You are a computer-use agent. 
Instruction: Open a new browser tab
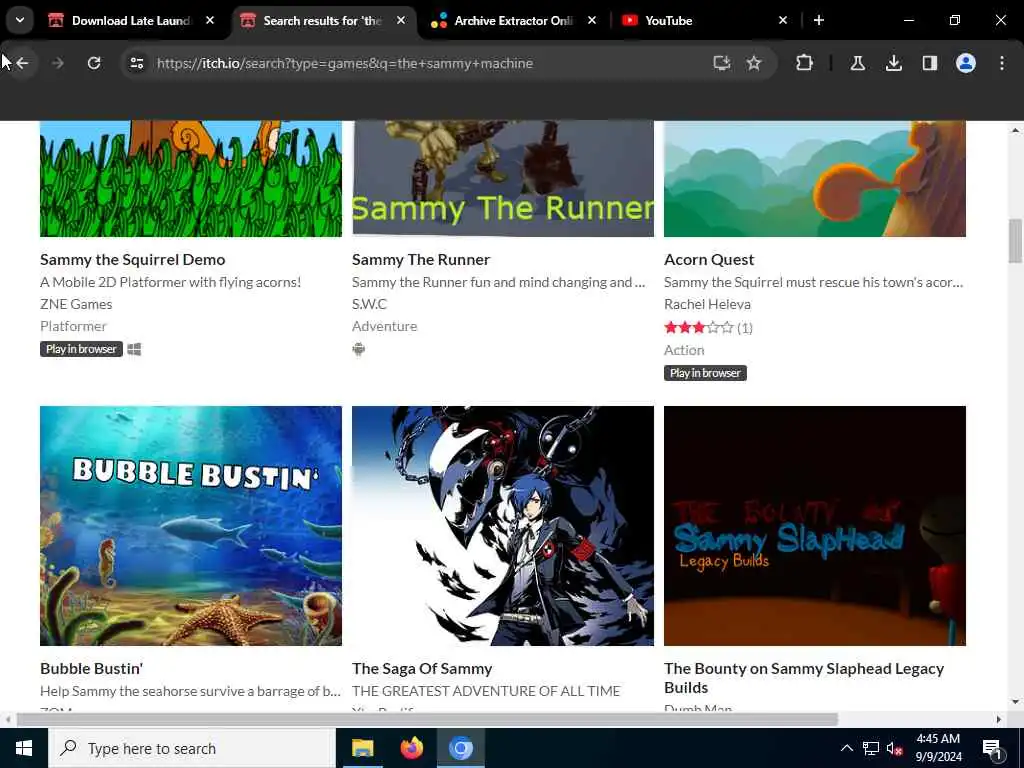pyautogui.click(x=819, y=20)
